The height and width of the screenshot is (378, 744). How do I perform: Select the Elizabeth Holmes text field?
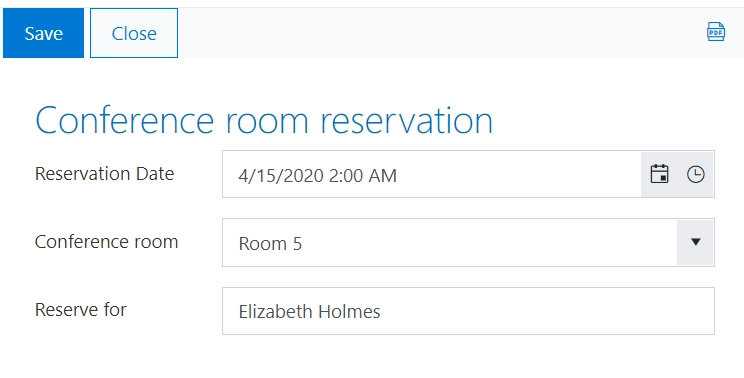468,311
